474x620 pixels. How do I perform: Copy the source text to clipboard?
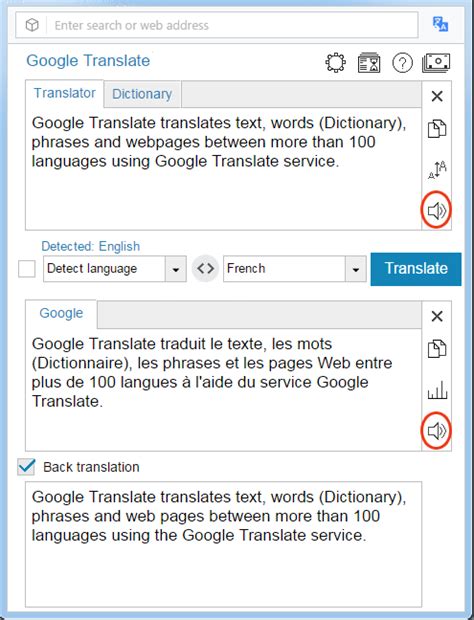coord(437,129)
